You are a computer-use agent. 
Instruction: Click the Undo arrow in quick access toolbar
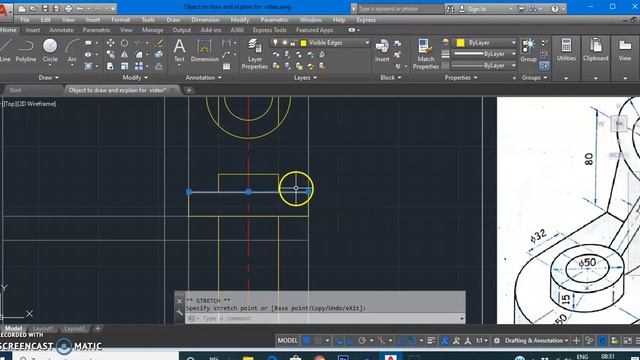tap(80, 9)
